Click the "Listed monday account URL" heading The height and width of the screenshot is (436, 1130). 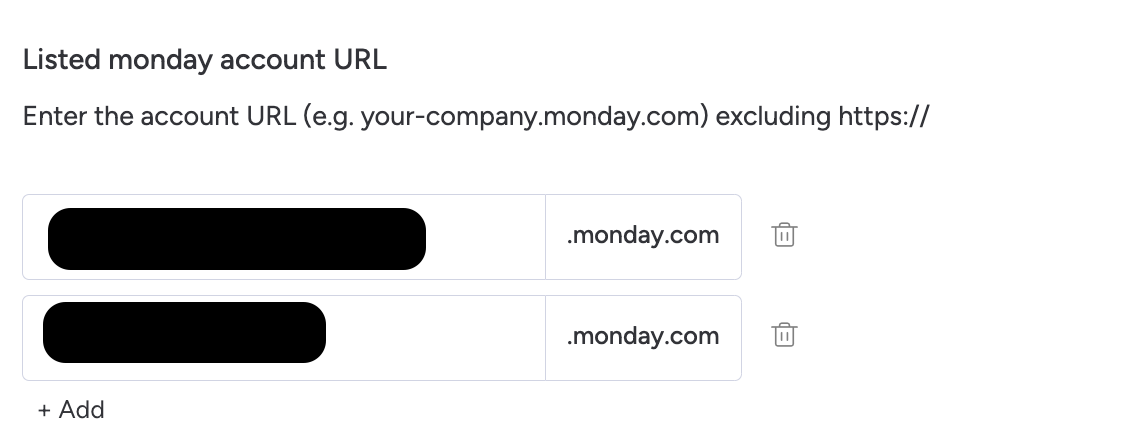click(205, 60)
